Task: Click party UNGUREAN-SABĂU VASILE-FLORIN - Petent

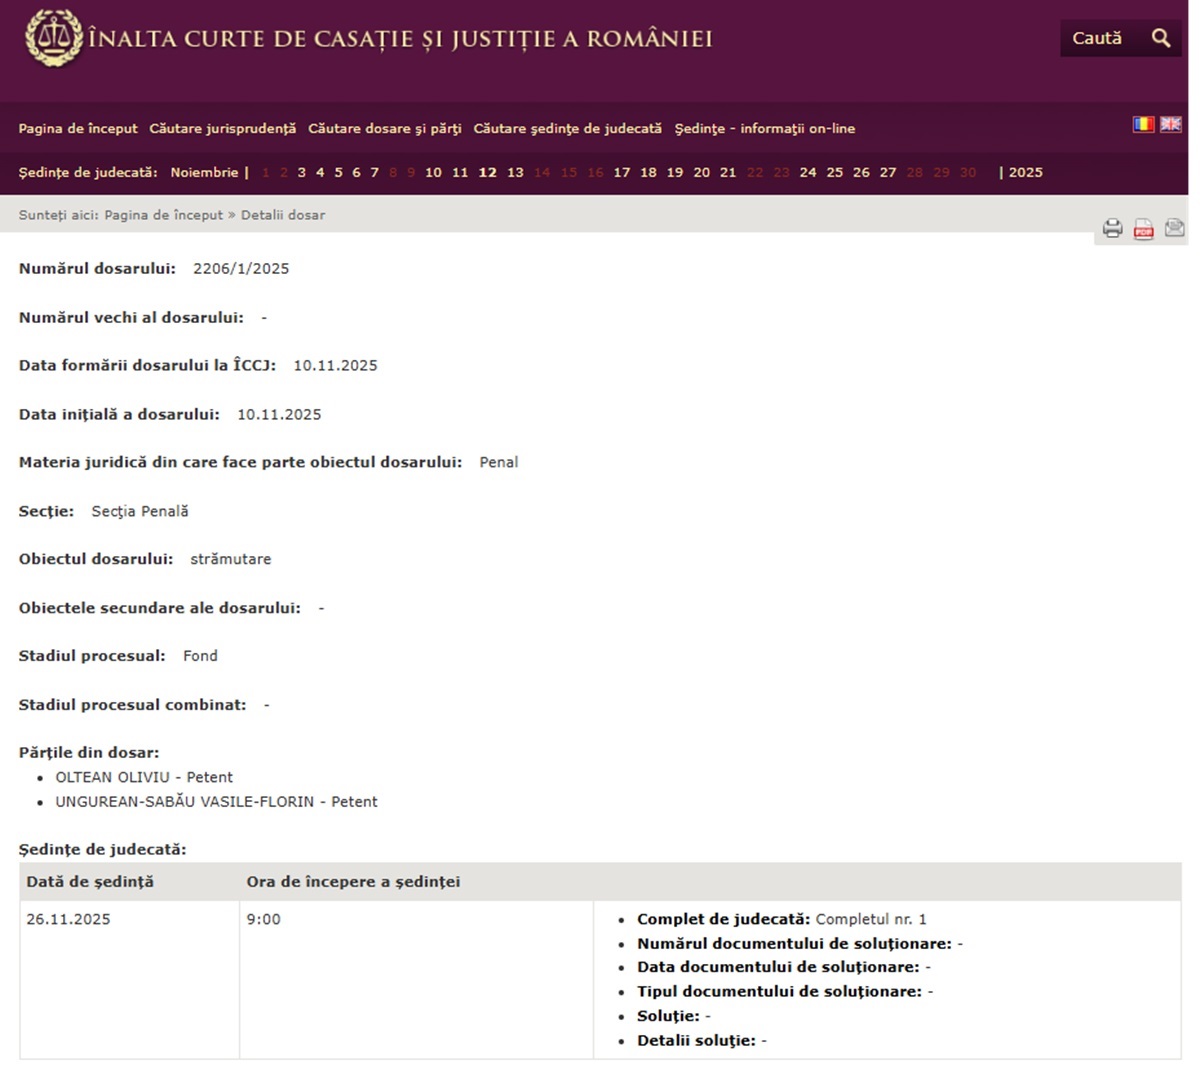Action: click(216, 801)
